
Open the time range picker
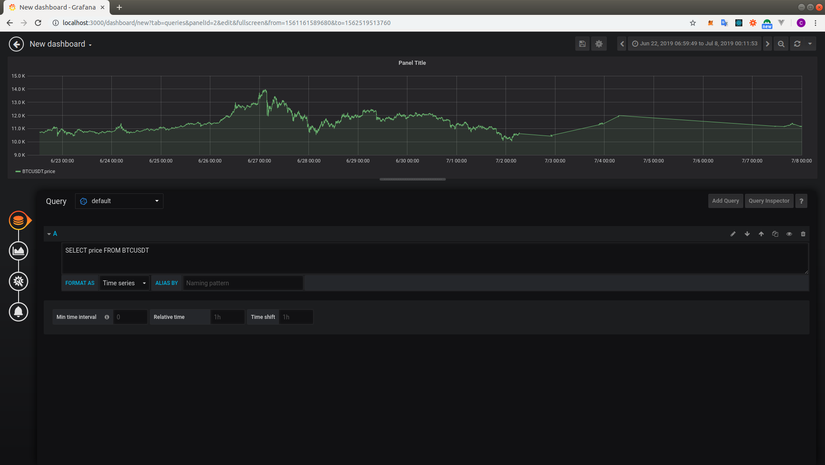(695, 44)
